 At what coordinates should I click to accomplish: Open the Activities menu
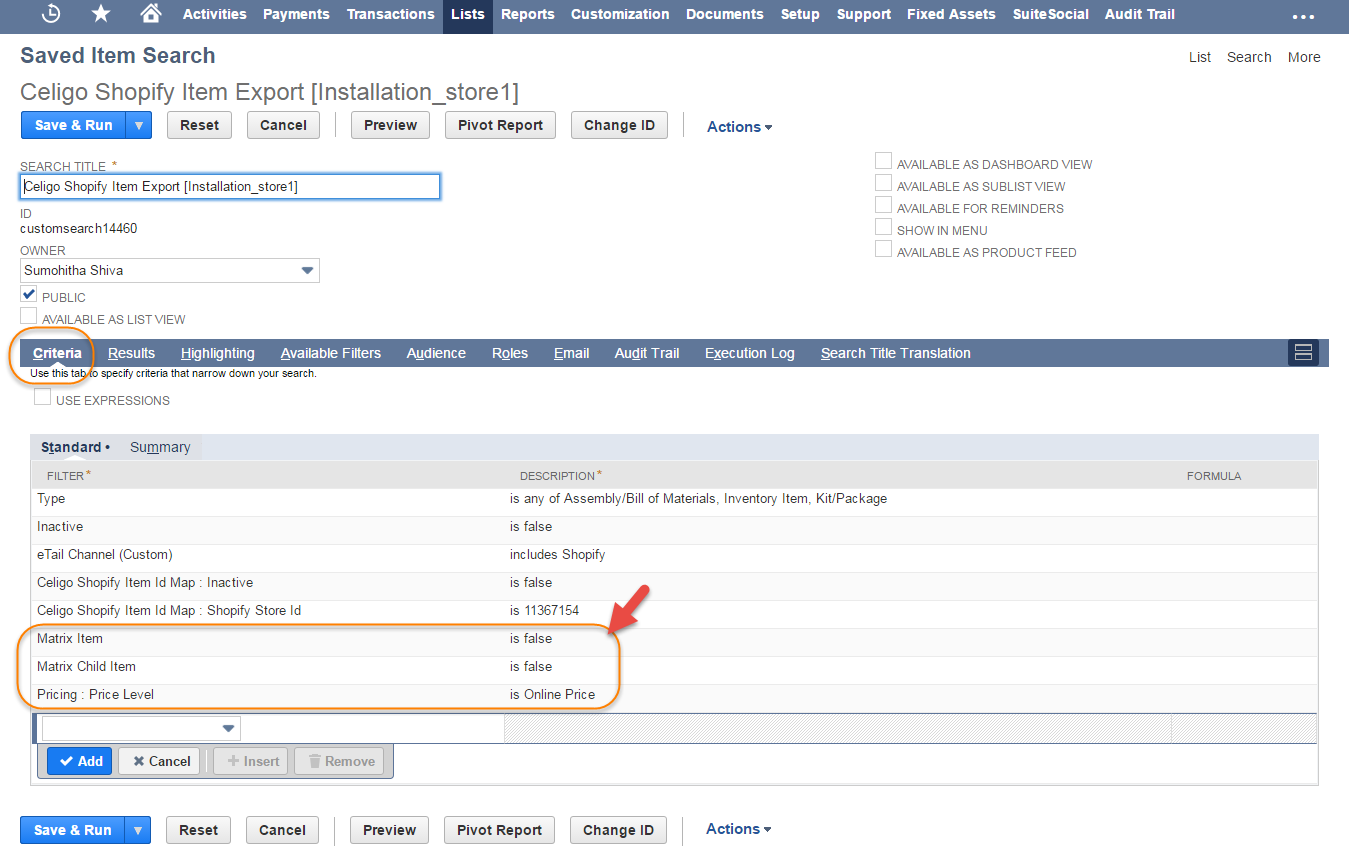point(215,14)
